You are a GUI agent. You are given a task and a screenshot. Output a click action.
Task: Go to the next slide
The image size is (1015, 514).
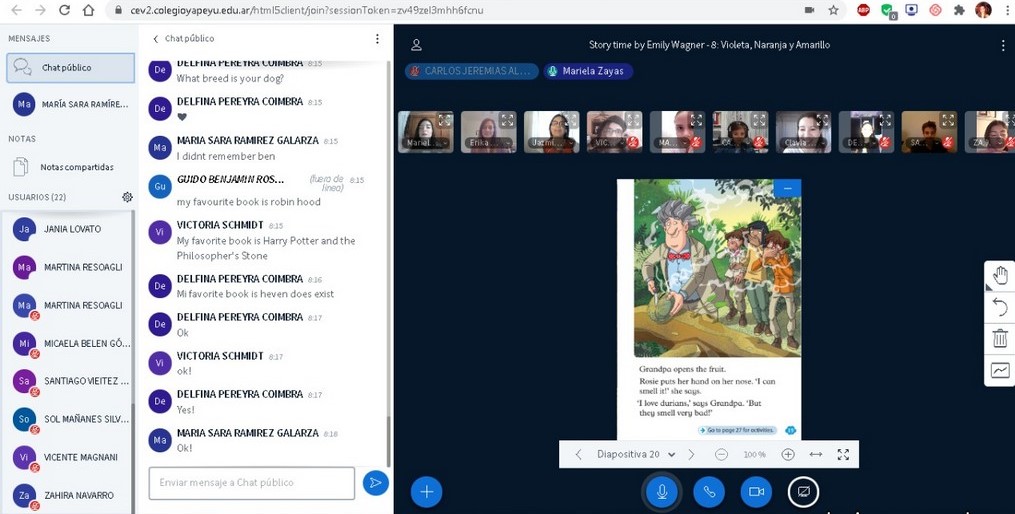coord(691,454)
